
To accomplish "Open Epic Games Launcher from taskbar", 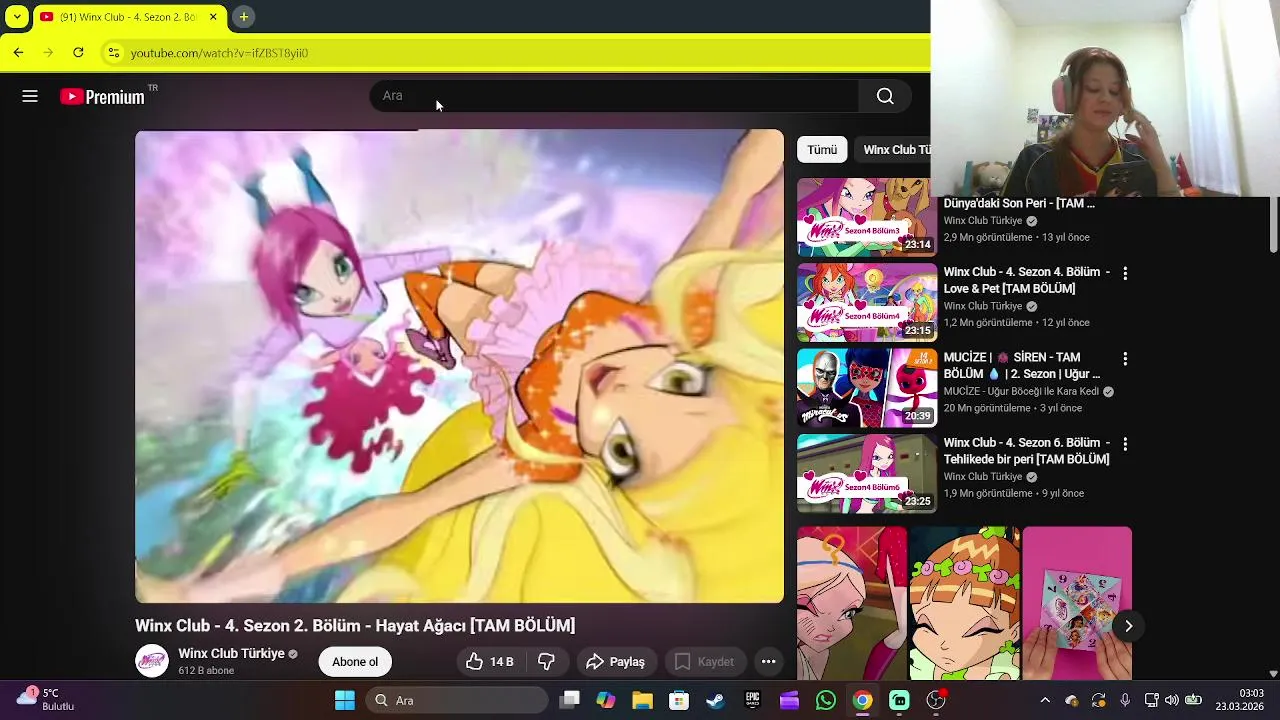I will [x=752, y=701].
